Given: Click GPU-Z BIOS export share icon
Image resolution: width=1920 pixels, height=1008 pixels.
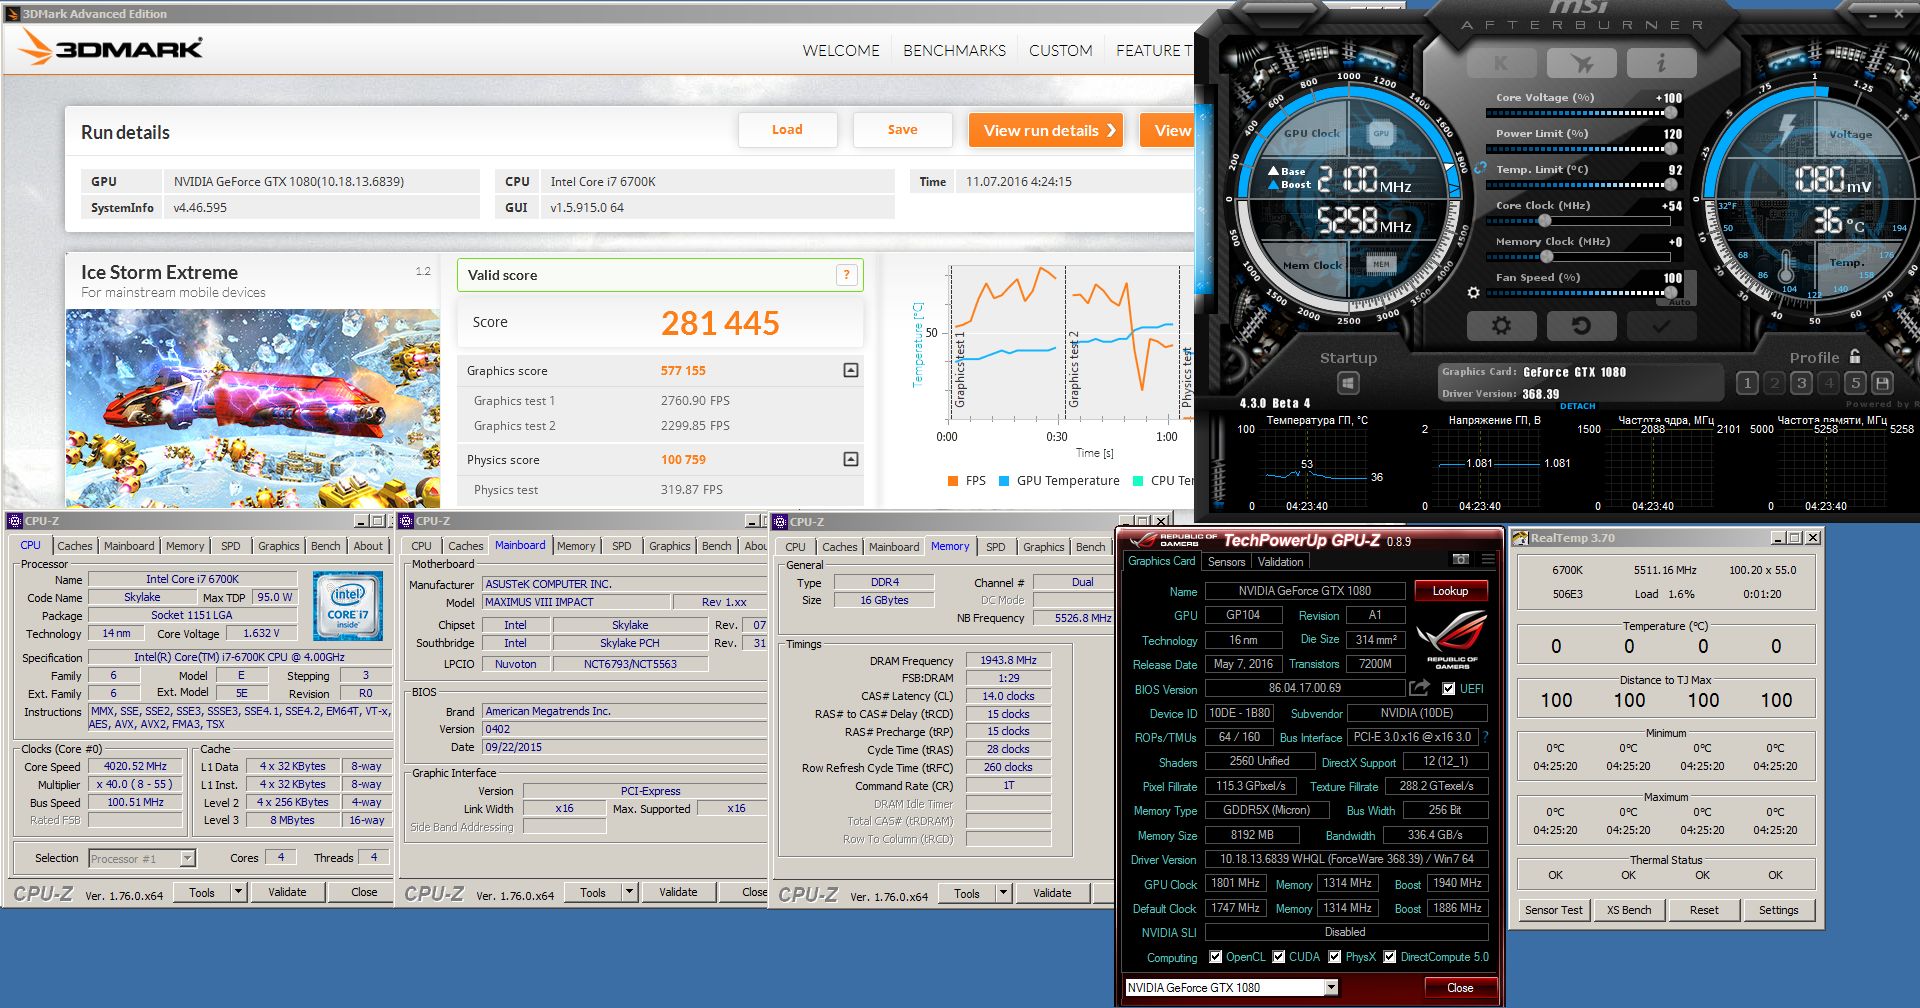Looking at the screenshot, I should 1419,688.
